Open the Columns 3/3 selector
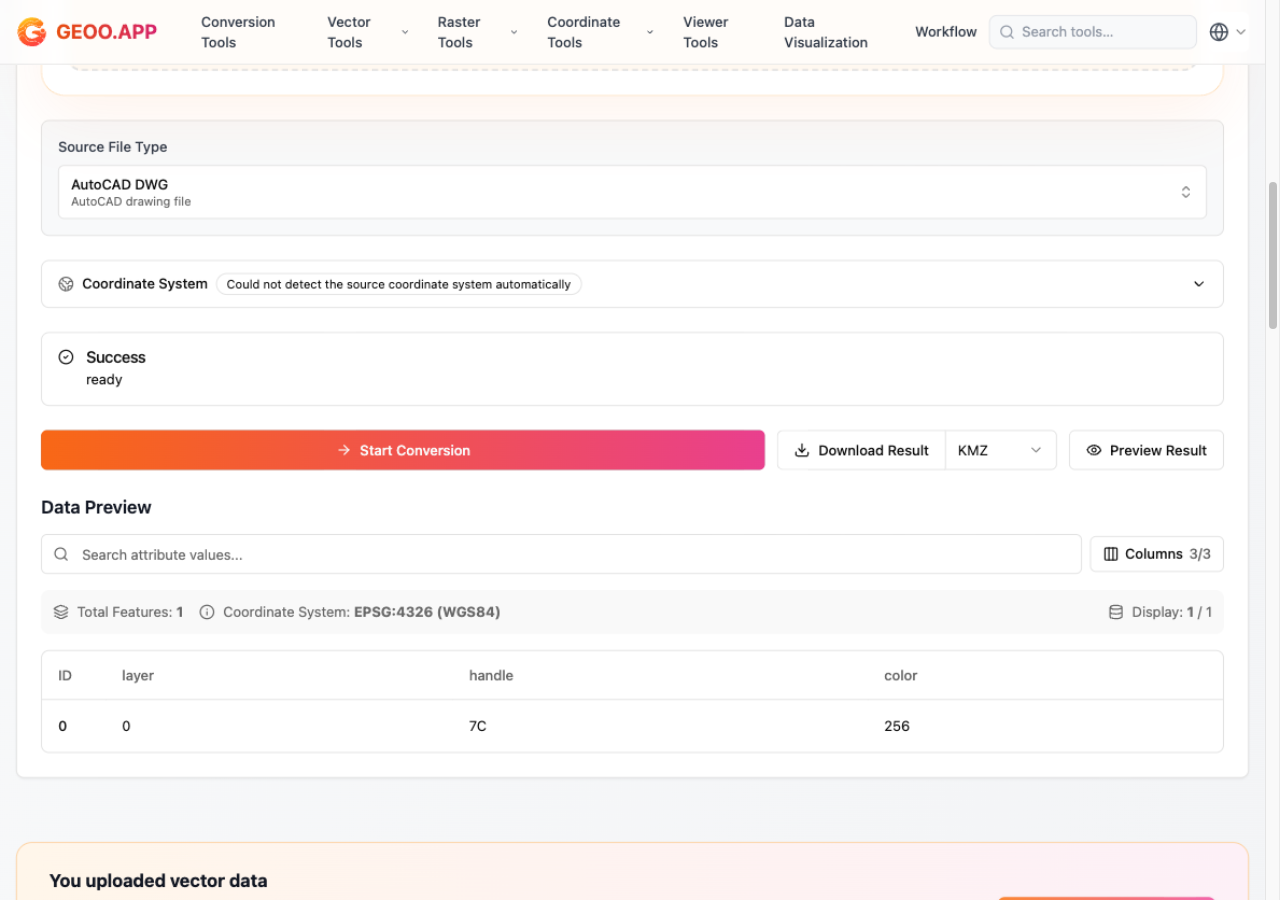 pos(1157,554)
